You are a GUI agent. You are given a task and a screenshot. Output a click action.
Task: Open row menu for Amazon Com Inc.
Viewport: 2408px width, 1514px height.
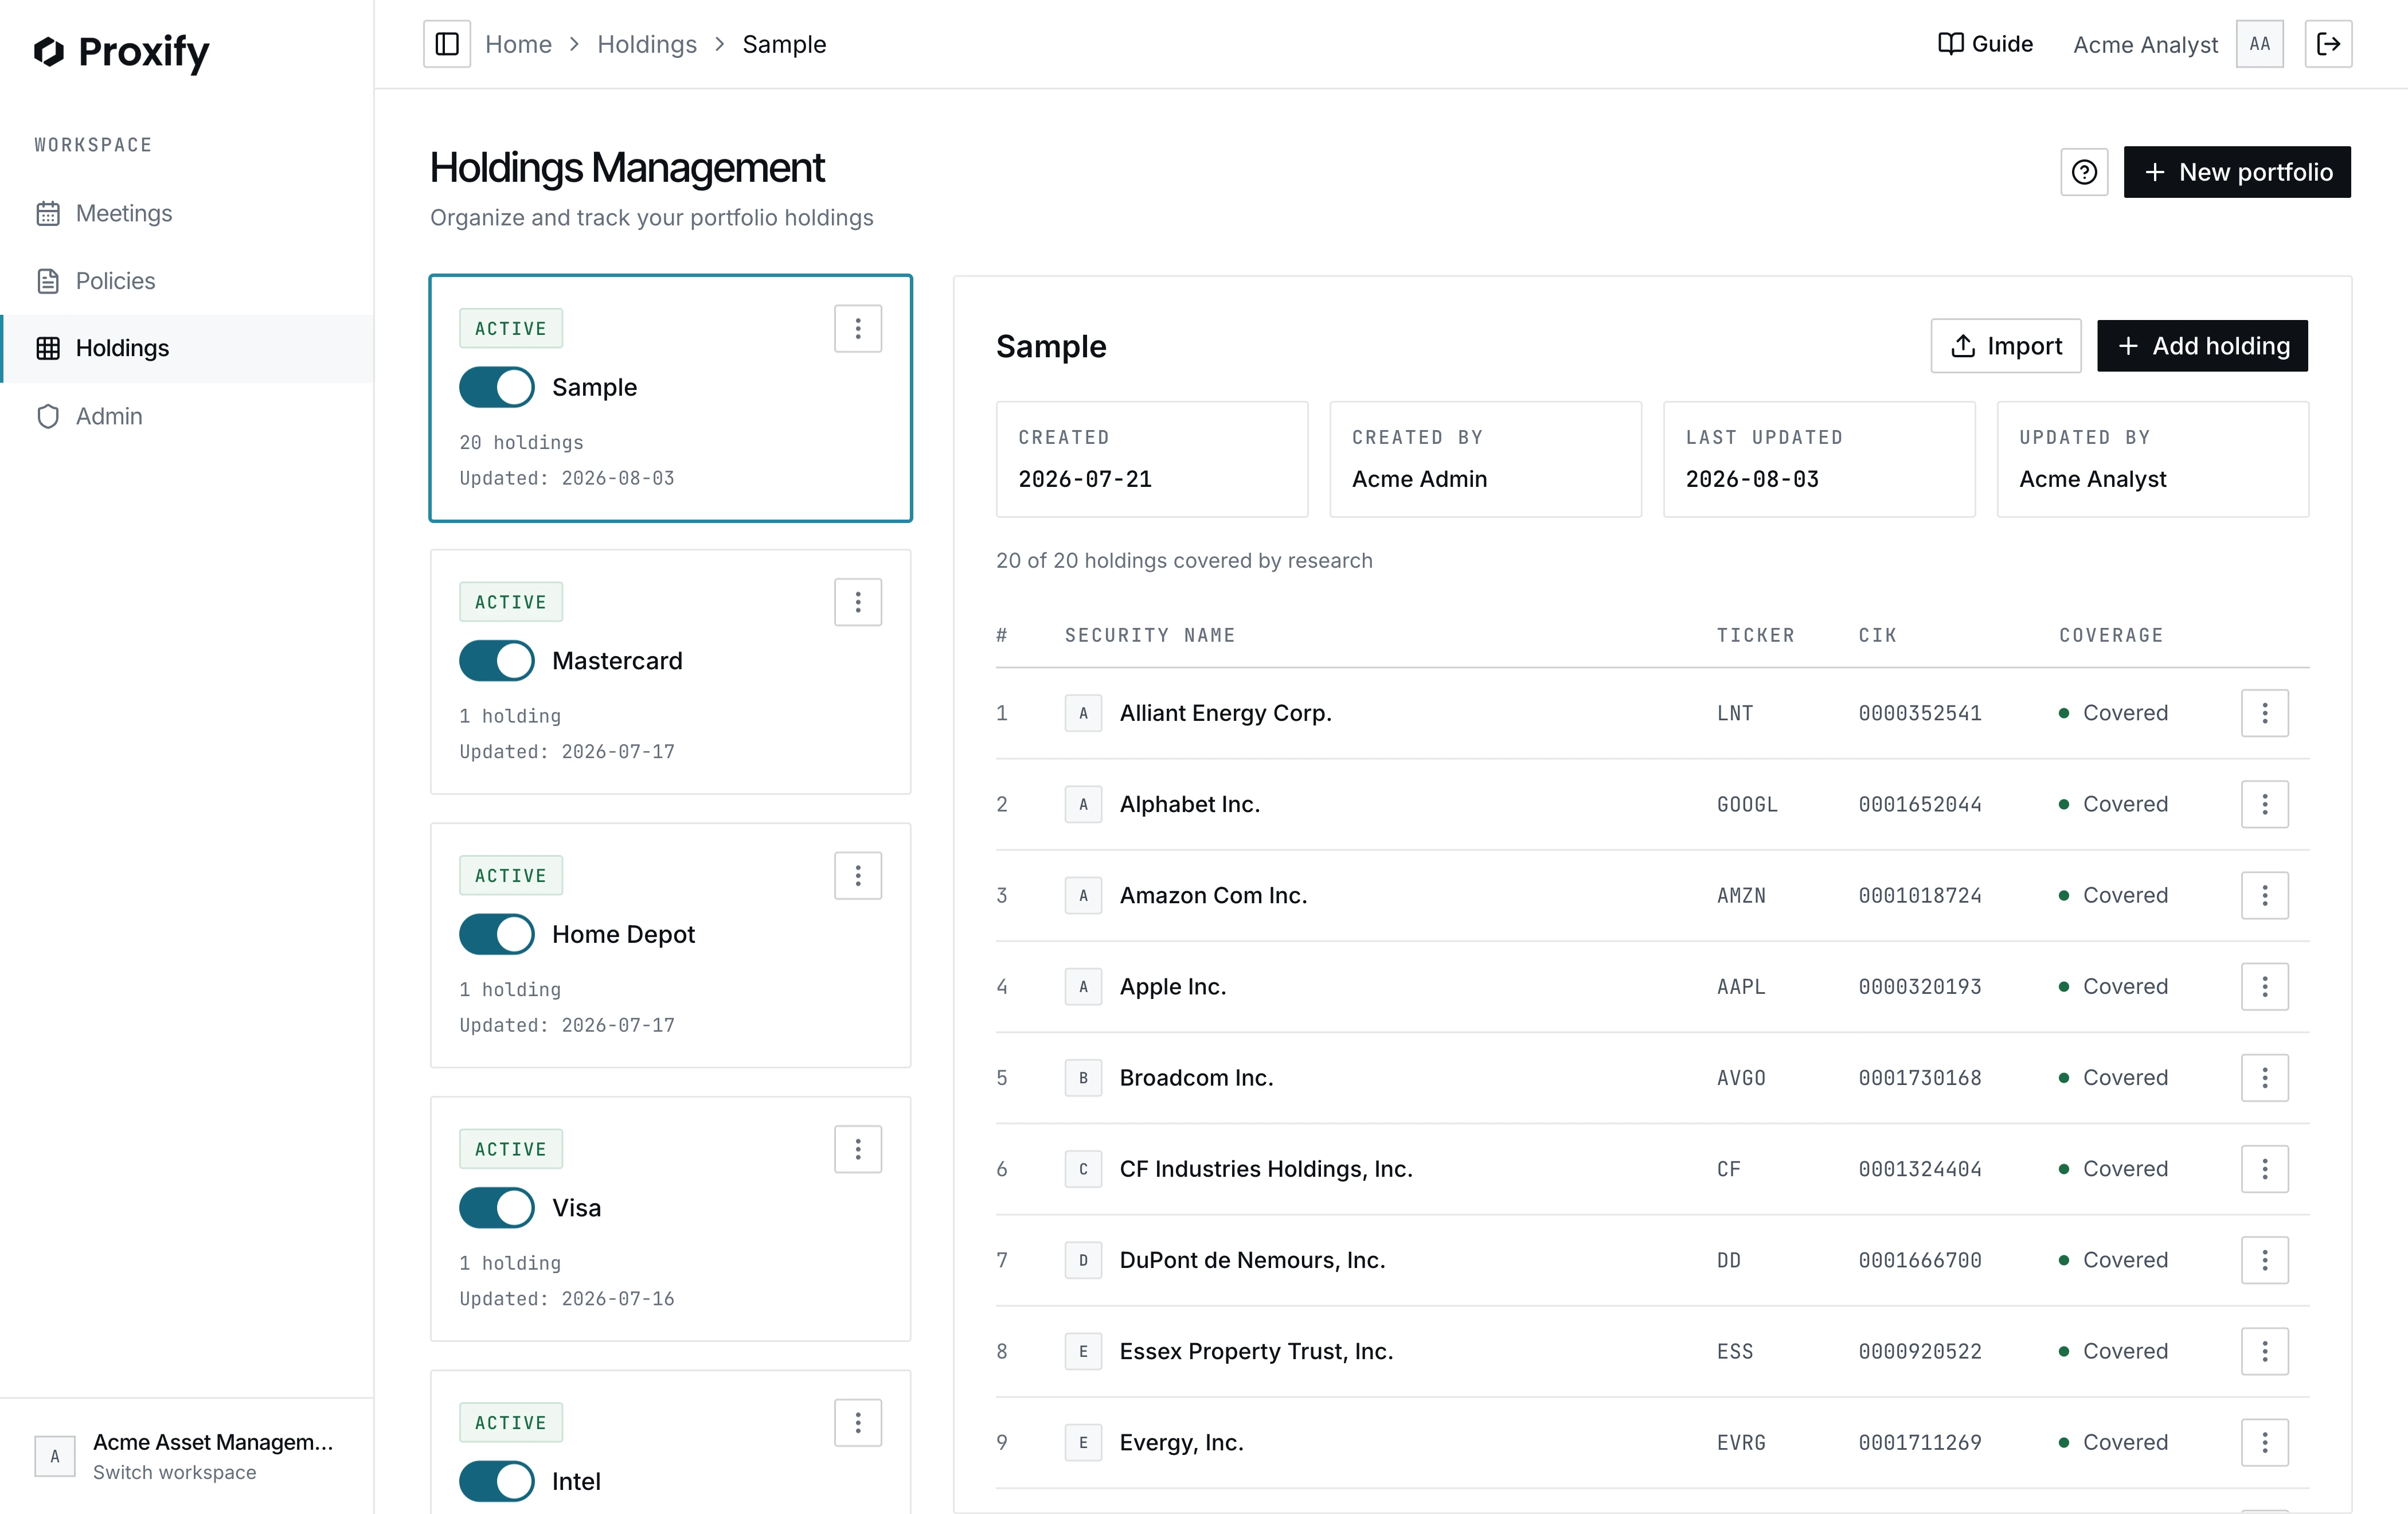click(2264, 895)
